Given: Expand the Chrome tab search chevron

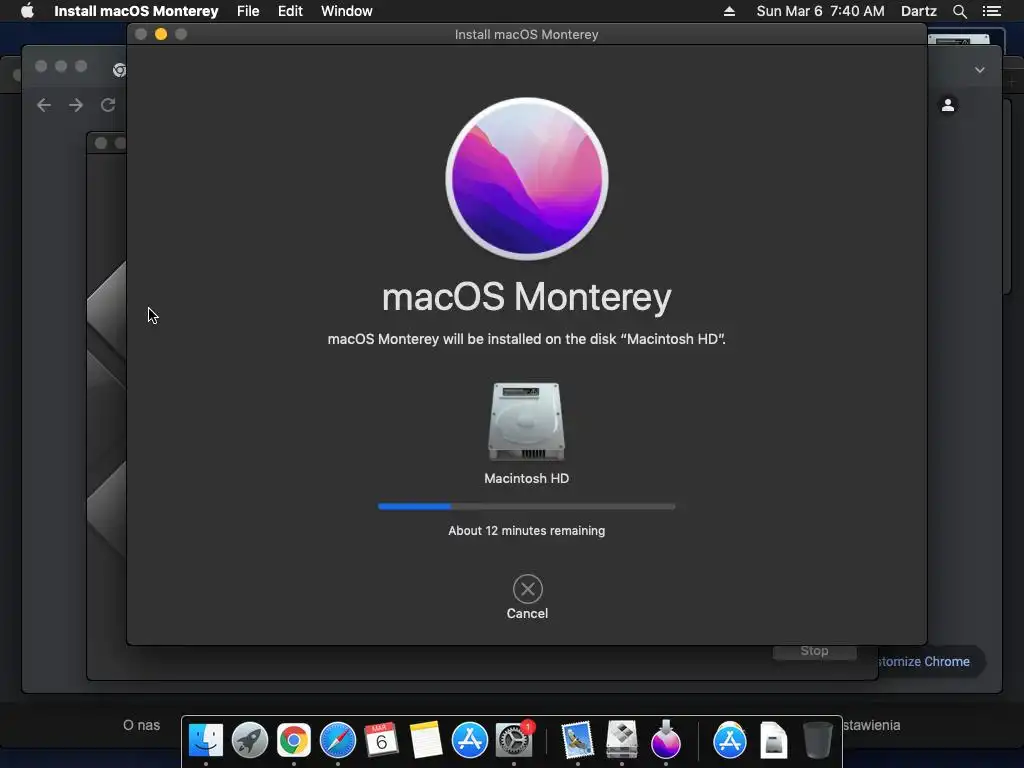Looking at the screenshot, I should [x=980, y=70].
